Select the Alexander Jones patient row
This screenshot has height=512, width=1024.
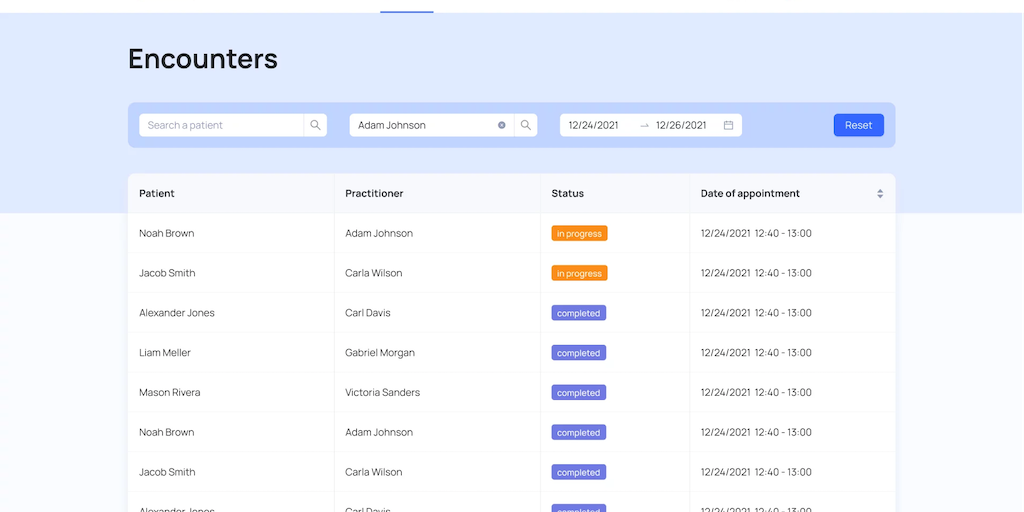(177, 313)
